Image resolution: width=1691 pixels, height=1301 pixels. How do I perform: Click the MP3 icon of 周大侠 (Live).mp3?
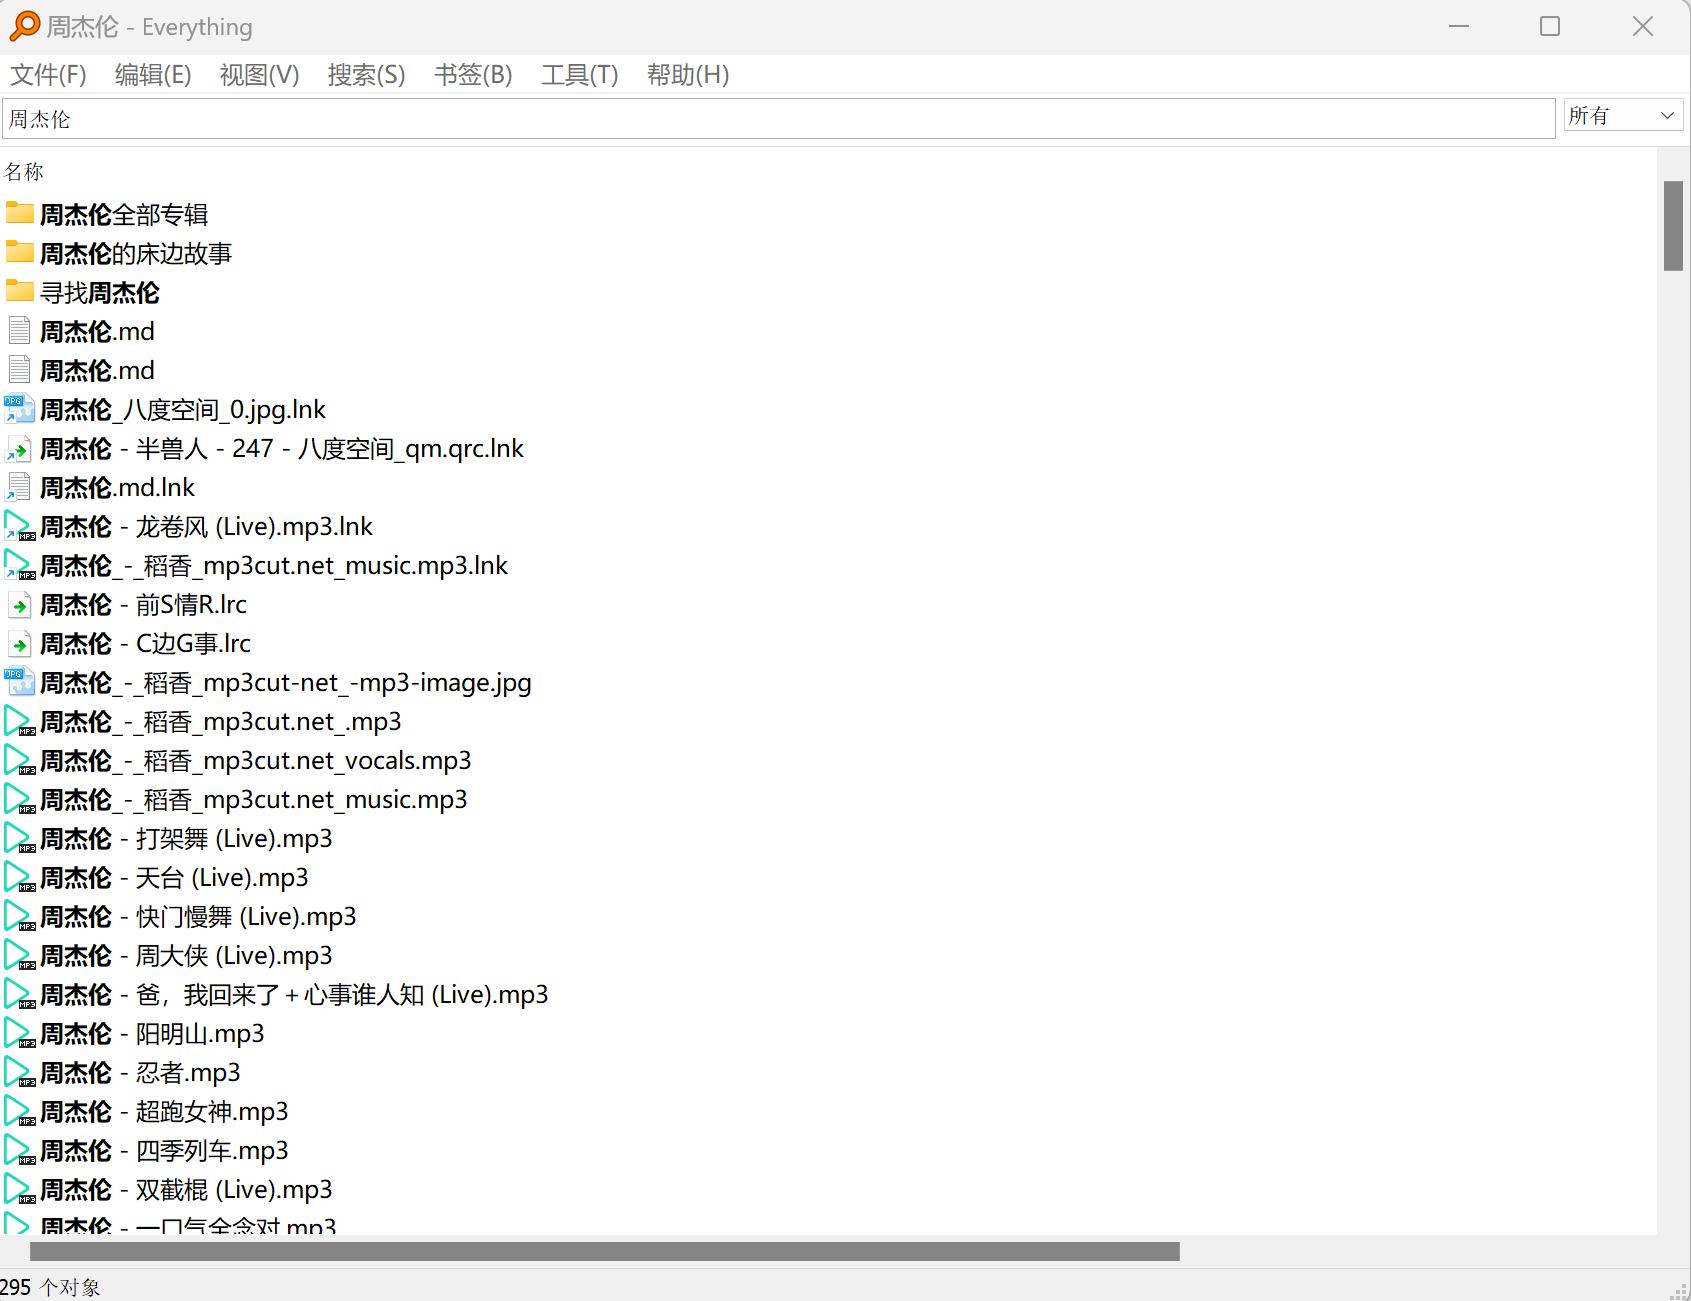tap(19, 955)
